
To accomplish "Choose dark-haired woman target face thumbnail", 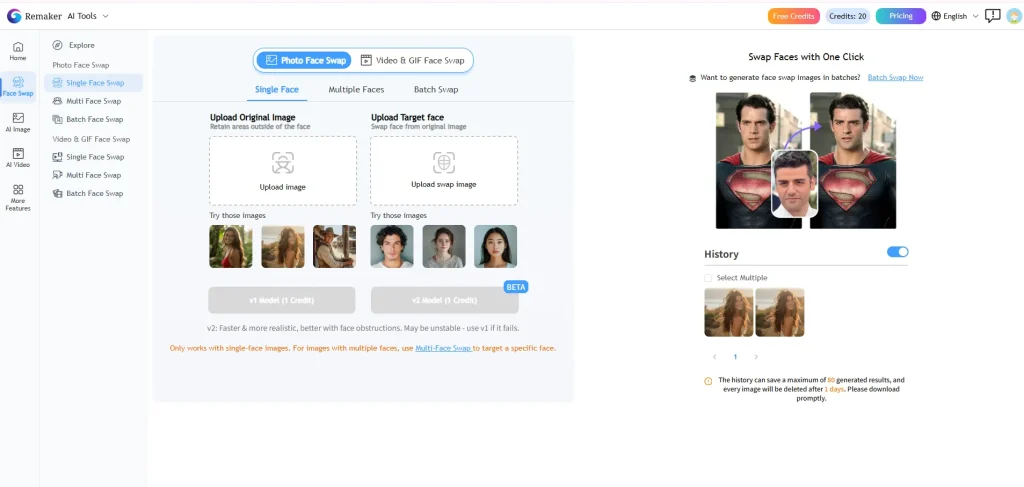I will coord(496,246).
